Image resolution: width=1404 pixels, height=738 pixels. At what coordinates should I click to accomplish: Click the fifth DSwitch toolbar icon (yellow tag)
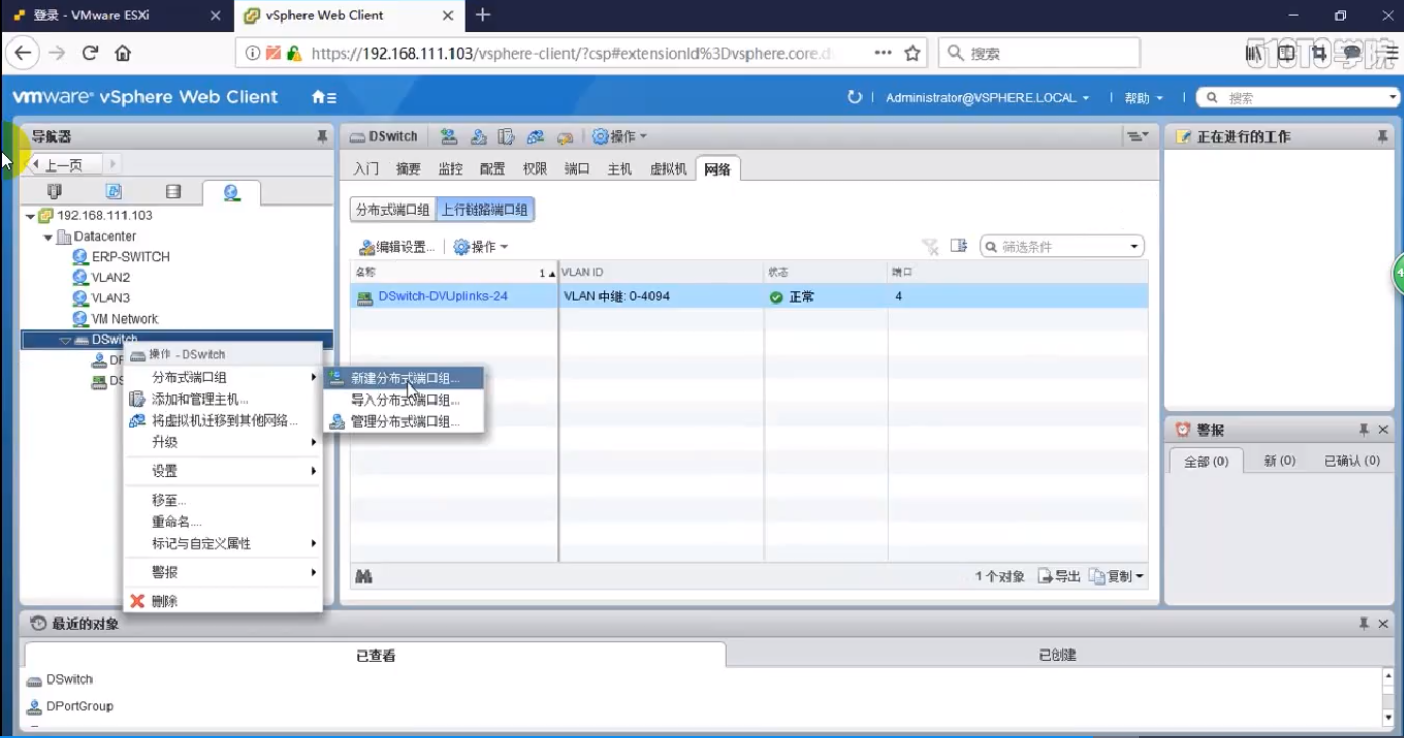(565, 137)
